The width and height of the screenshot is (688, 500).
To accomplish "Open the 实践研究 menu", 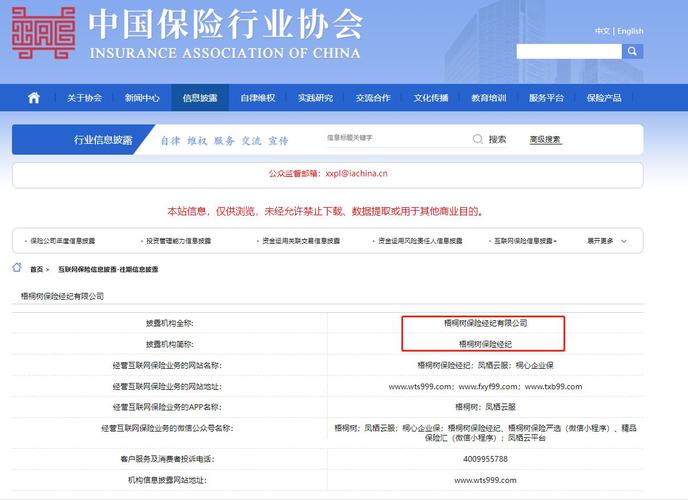I will pyautogui.click(x=315, y=98).
